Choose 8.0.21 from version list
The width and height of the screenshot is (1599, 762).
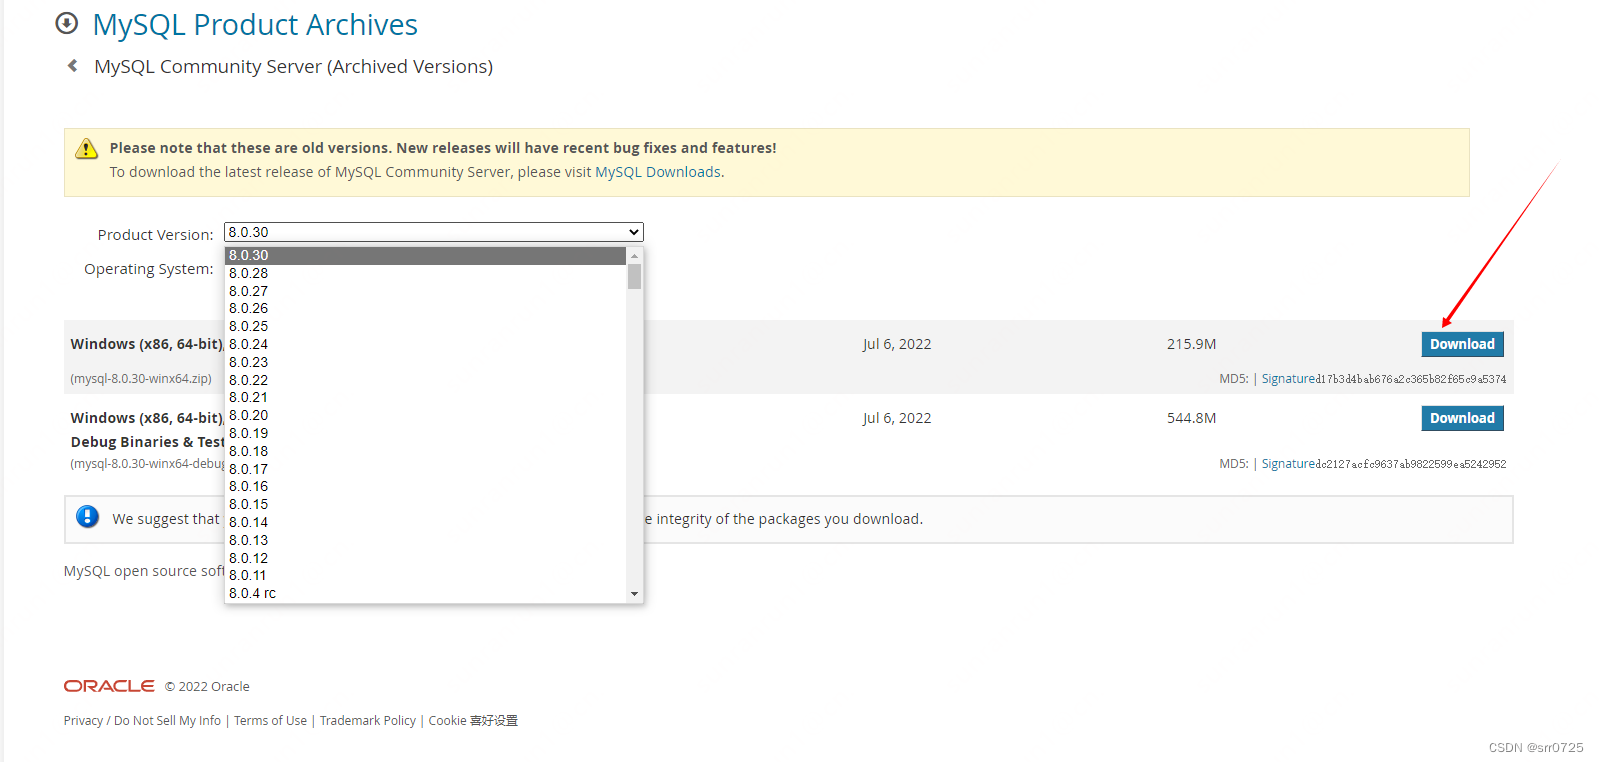click(425, 398)
